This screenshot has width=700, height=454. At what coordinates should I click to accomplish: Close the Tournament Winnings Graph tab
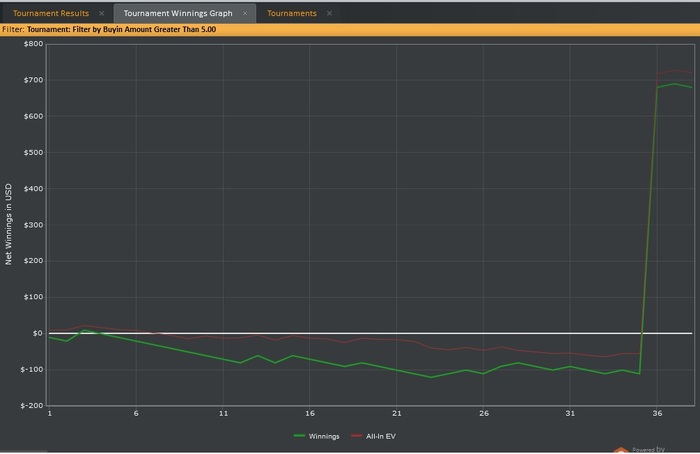[x=245, y=14]
